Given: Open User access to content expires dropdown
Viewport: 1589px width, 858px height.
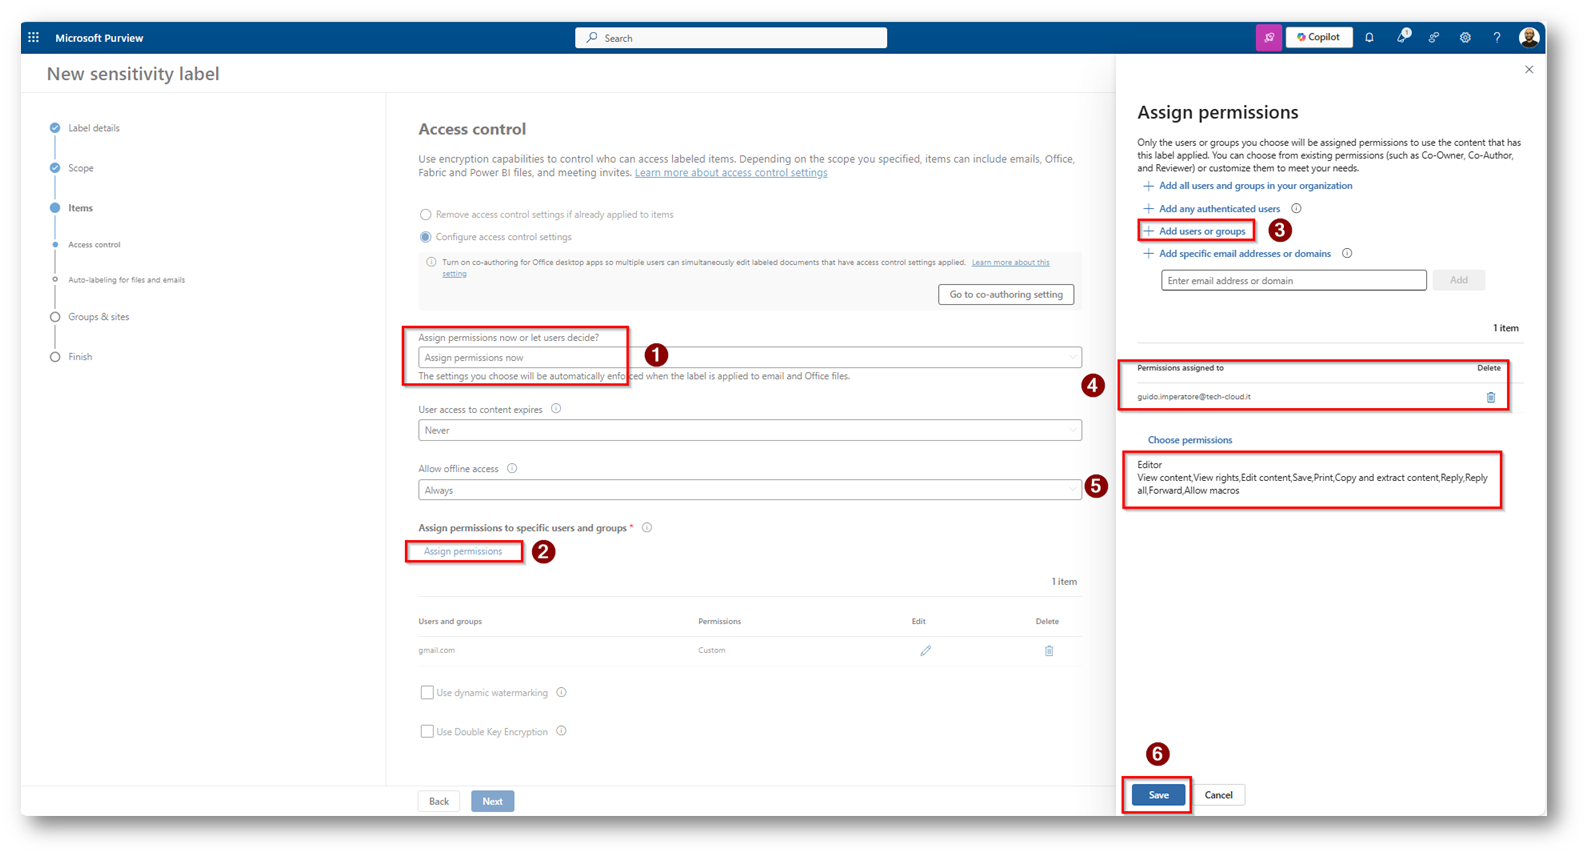Looking at the screenshot, I should click(x=749, y=431).
